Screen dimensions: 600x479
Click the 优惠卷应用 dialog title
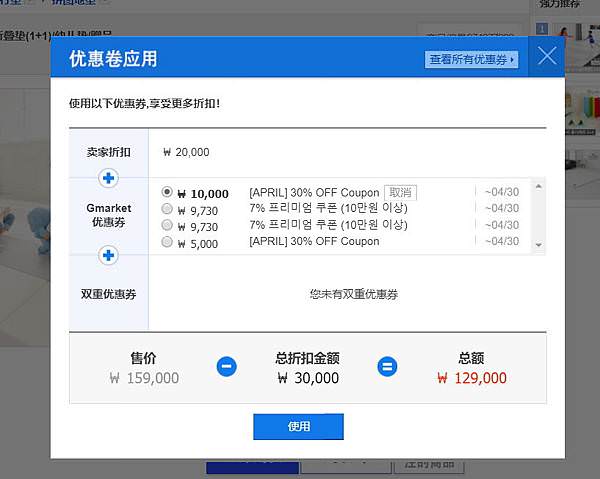[113, 59]
